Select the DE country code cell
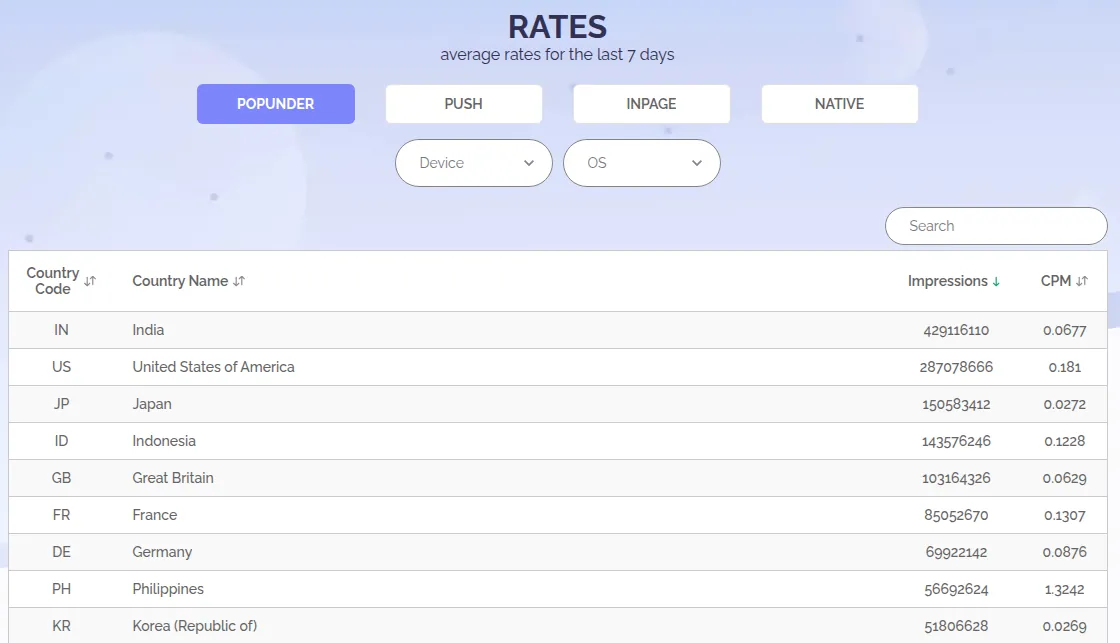The height and width of the screenshot is (643, 1120). [61, 552]
